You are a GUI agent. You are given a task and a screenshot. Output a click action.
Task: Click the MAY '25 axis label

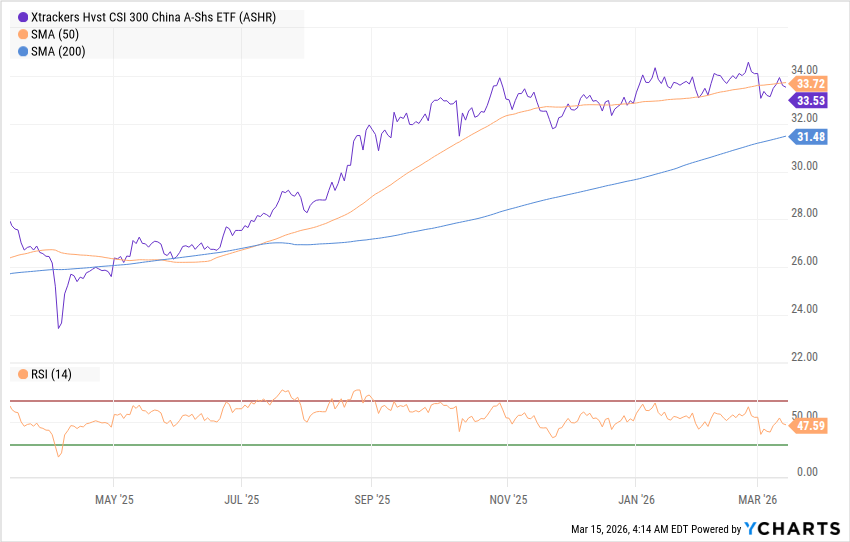pos(114,500)
